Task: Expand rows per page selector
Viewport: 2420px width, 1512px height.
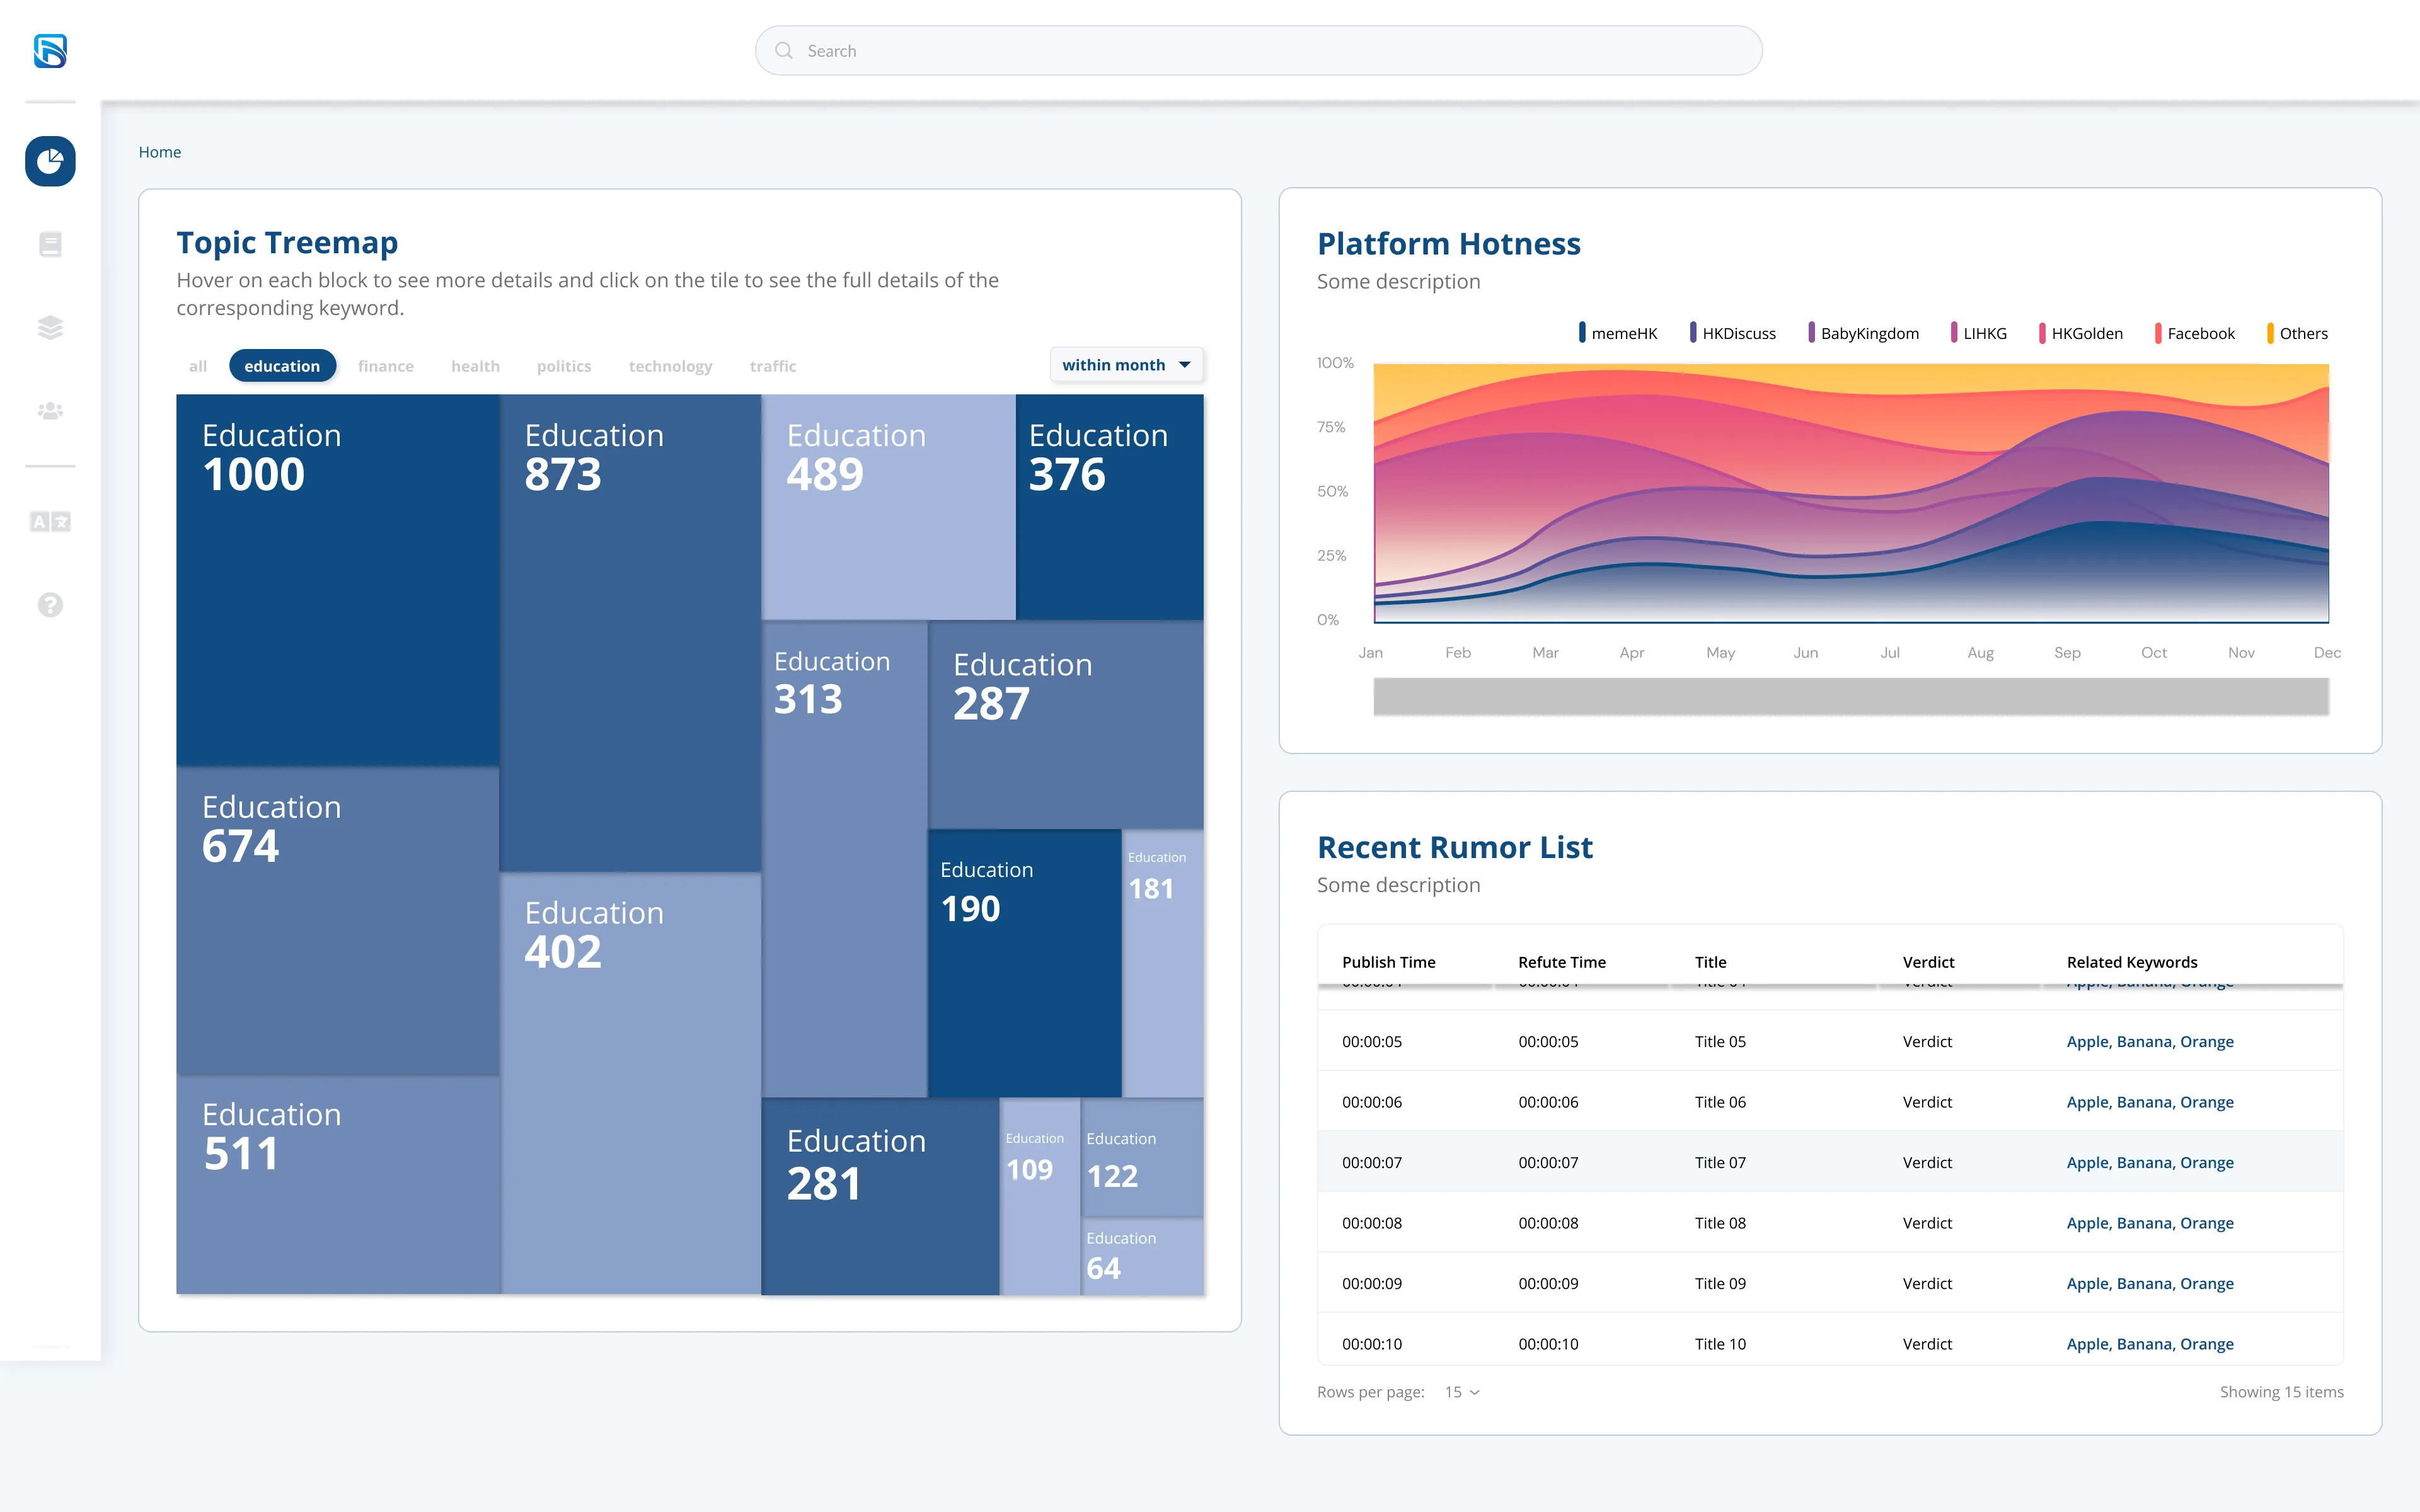Action: (1462, 1392)
